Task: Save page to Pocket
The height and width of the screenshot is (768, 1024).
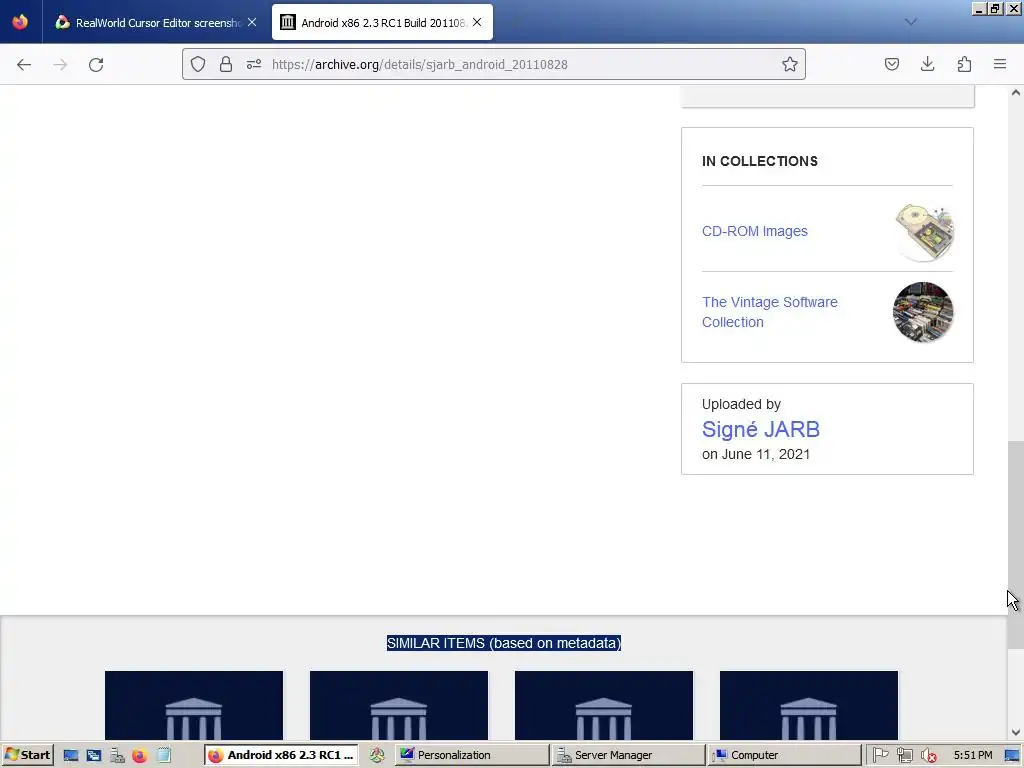Action: (891, 64)
